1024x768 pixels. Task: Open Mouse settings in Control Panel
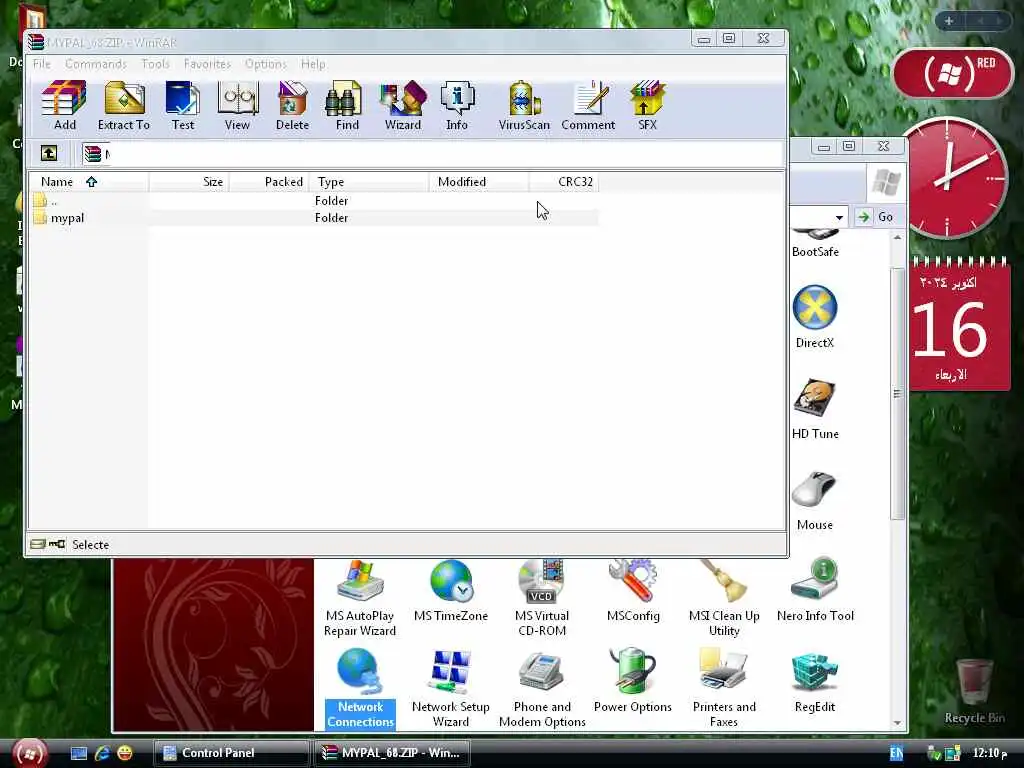pyautogui.click(x=815, y=500)
